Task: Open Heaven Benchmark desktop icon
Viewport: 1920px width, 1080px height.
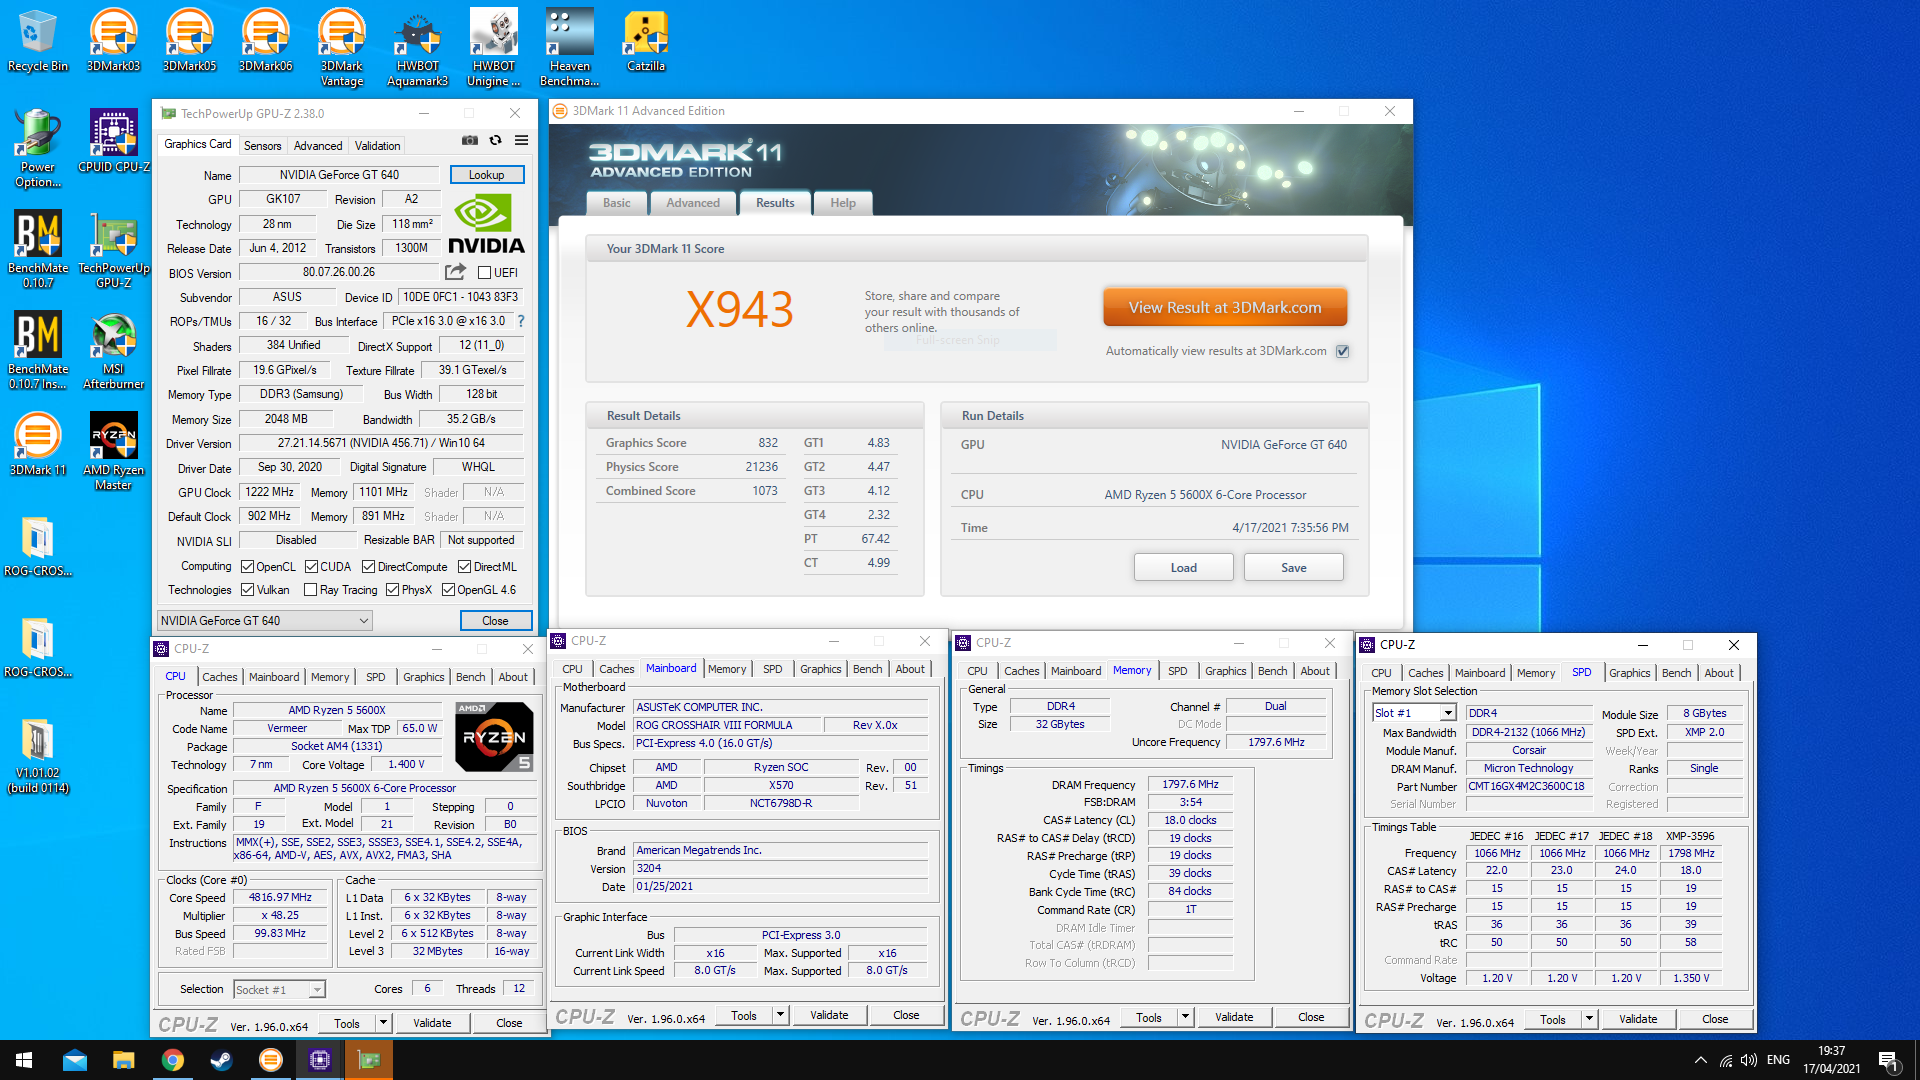Action: coord(569,47)
